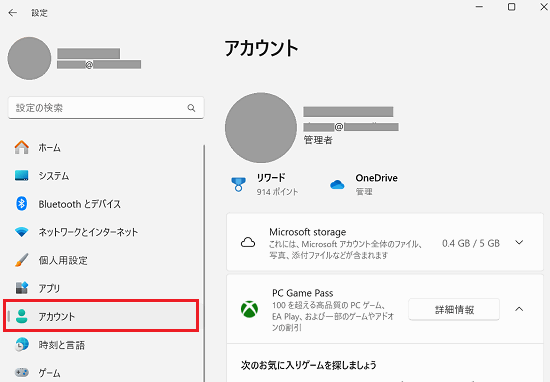
Task: Click the 詳細情報 button
Action: point(454,309)
